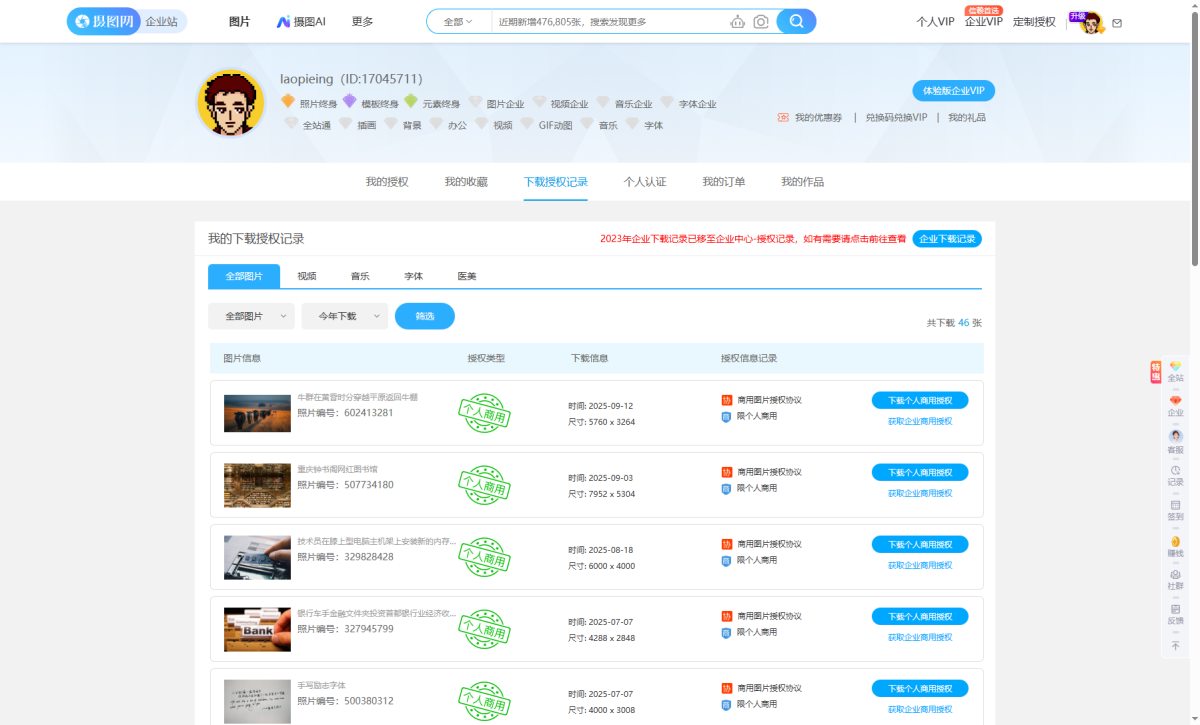Open image search via camera icon

pyautogui.click(x=761, y=21)
